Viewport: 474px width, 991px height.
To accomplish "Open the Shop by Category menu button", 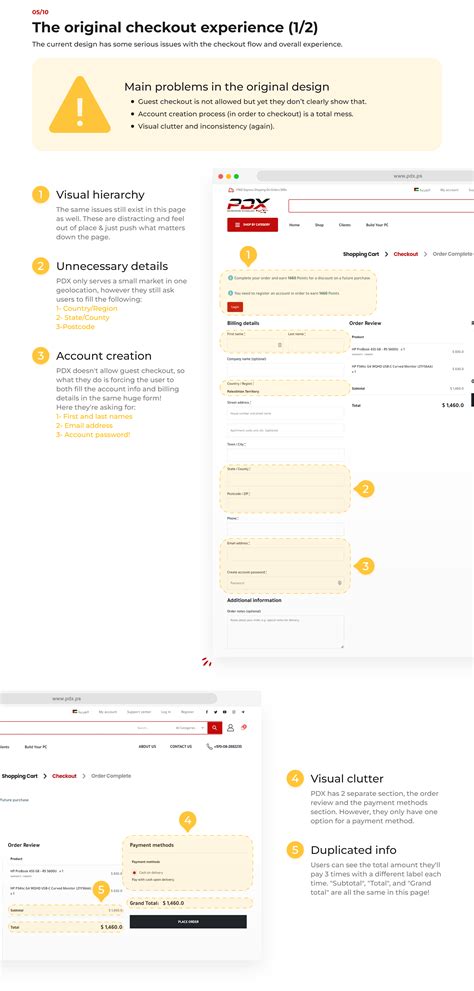I will tap(252, 224).
